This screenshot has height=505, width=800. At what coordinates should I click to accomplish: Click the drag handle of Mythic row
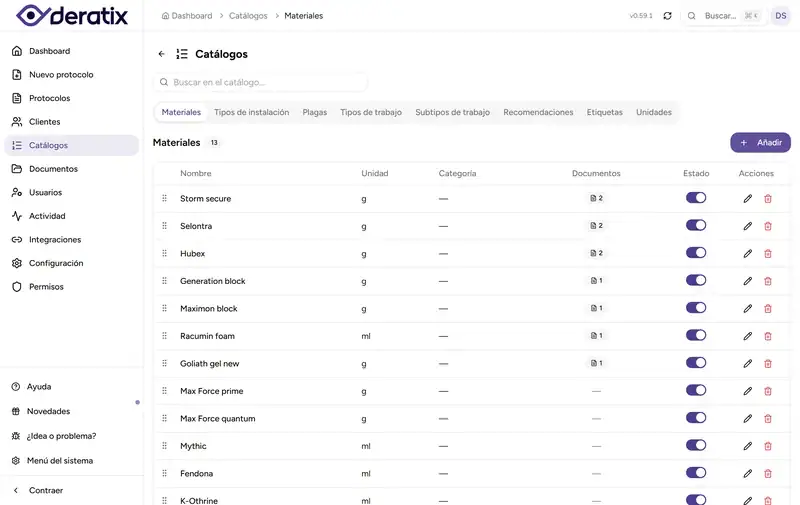coord(164,446)
